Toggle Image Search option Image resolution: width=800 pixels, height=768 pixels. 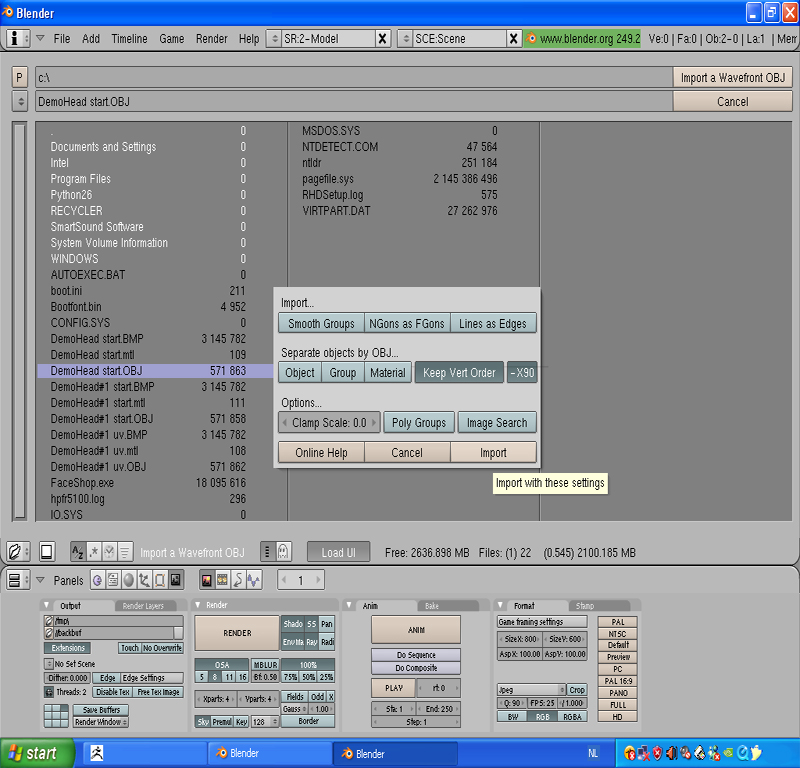click(x=497, y=423)
